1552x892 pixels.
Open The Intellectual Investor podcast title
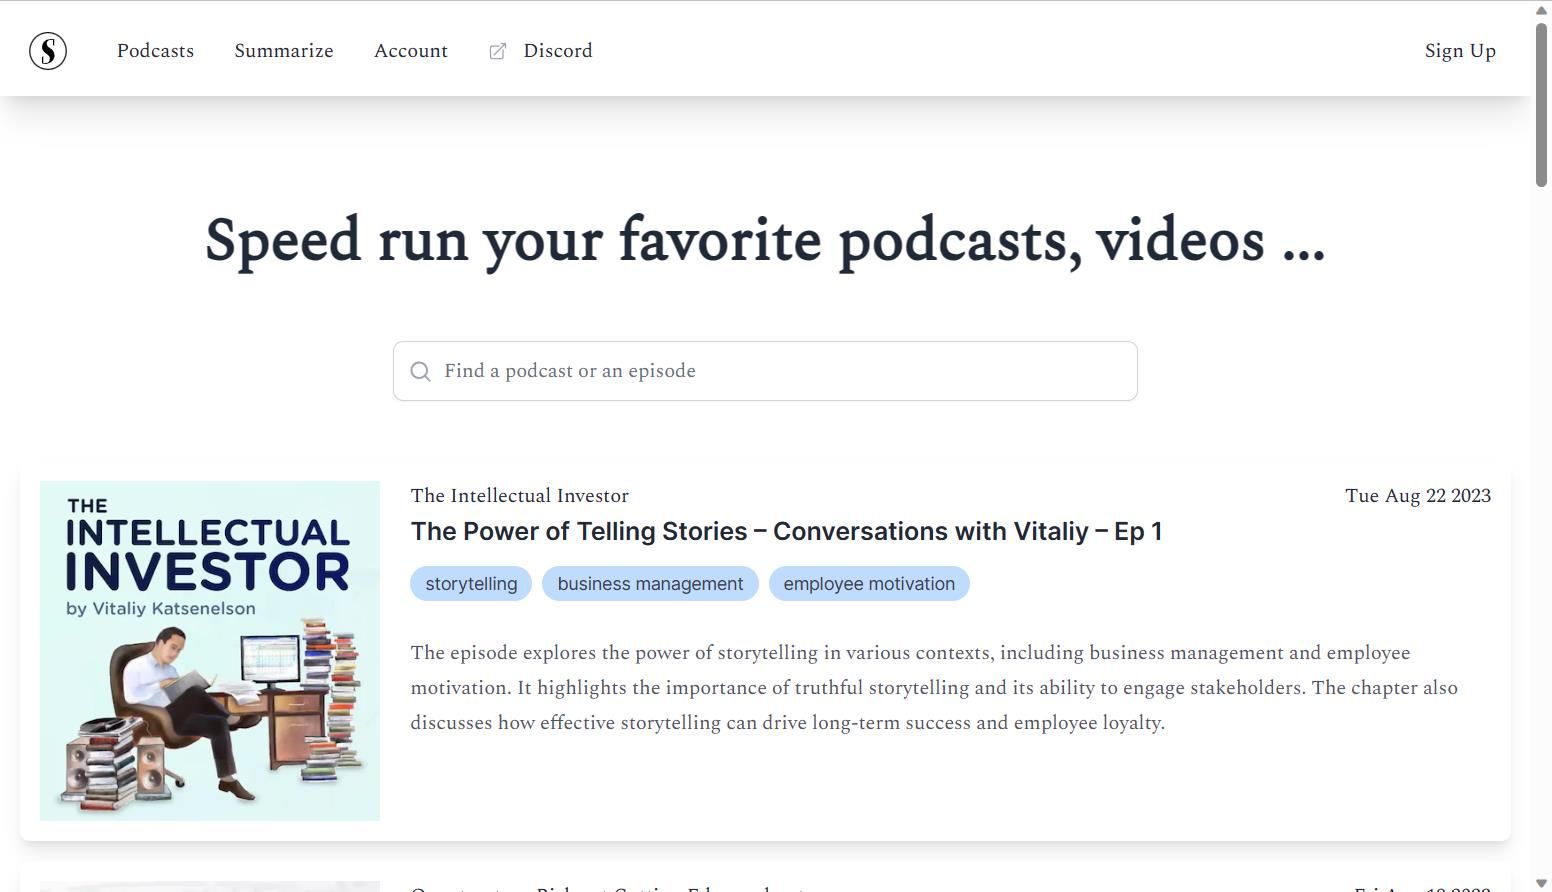[x=519, y=495]
